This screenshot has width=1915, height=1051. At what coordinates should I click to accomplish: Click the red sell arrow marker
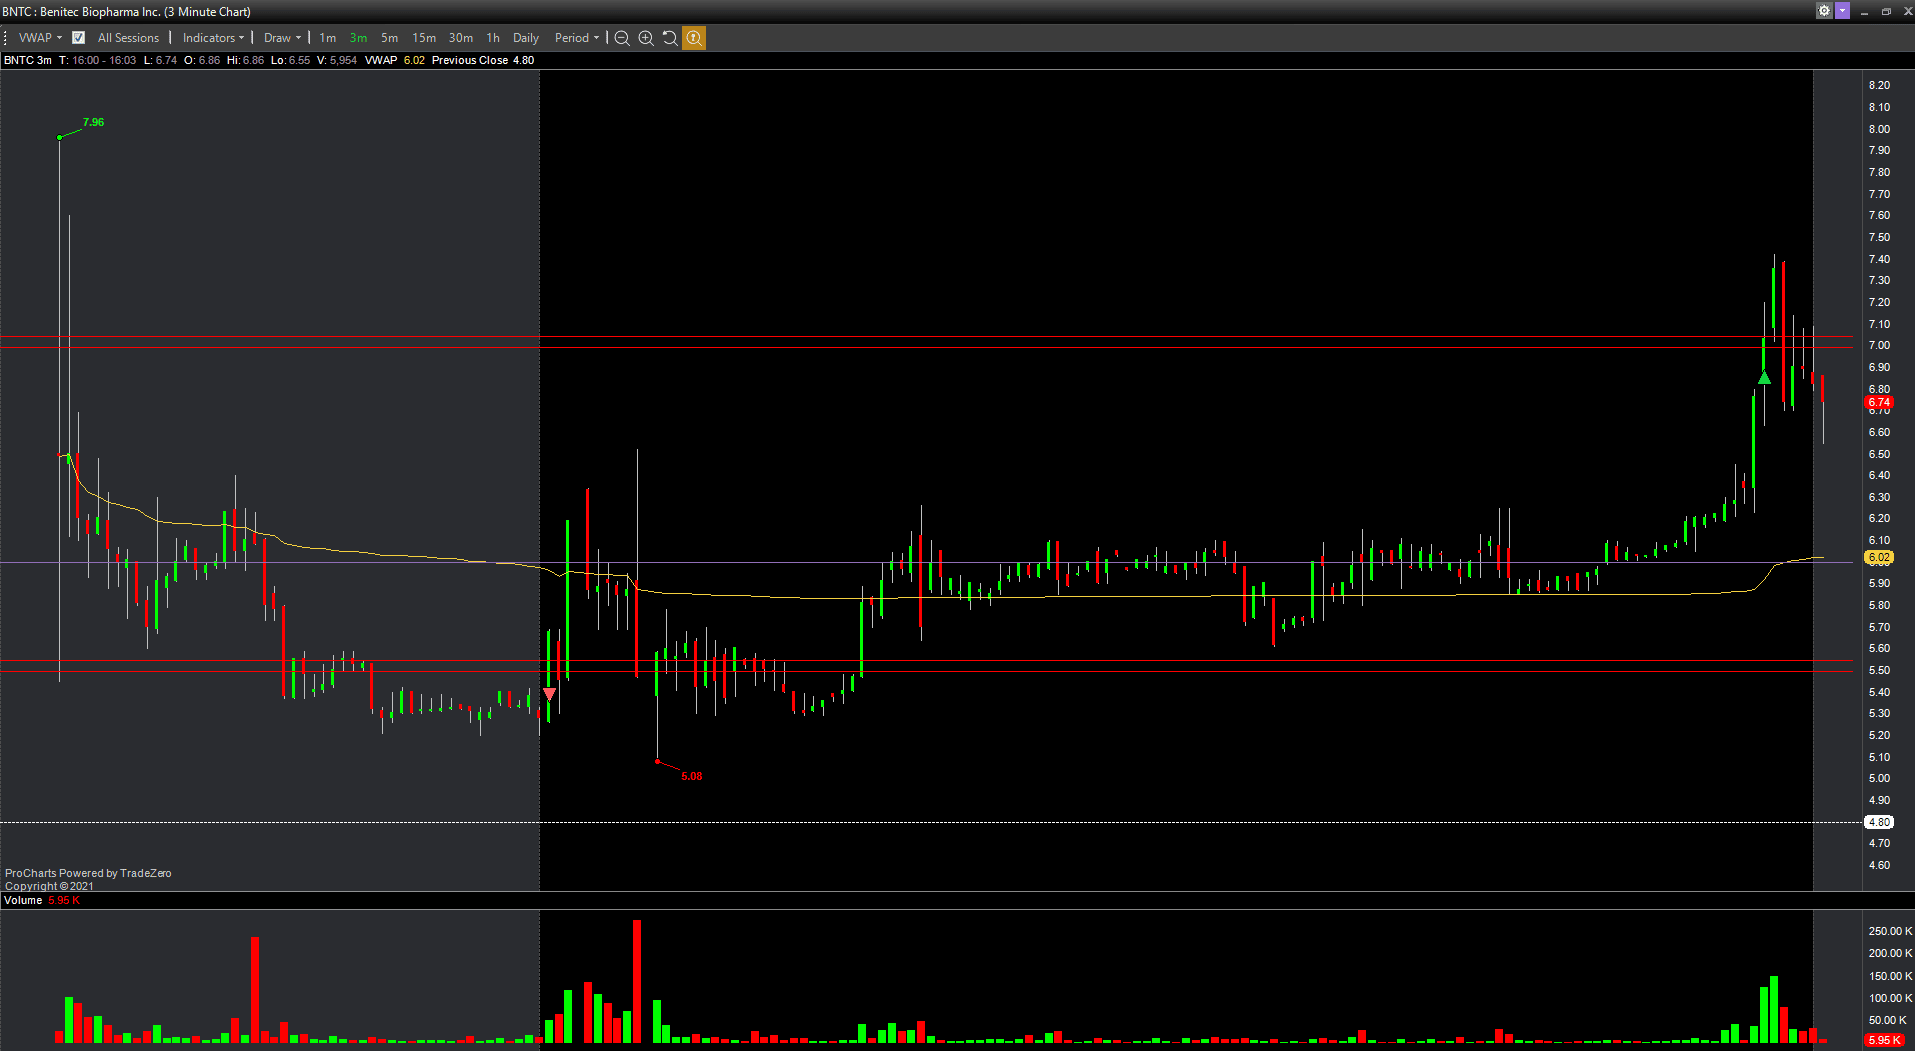(x=549, y=693)
